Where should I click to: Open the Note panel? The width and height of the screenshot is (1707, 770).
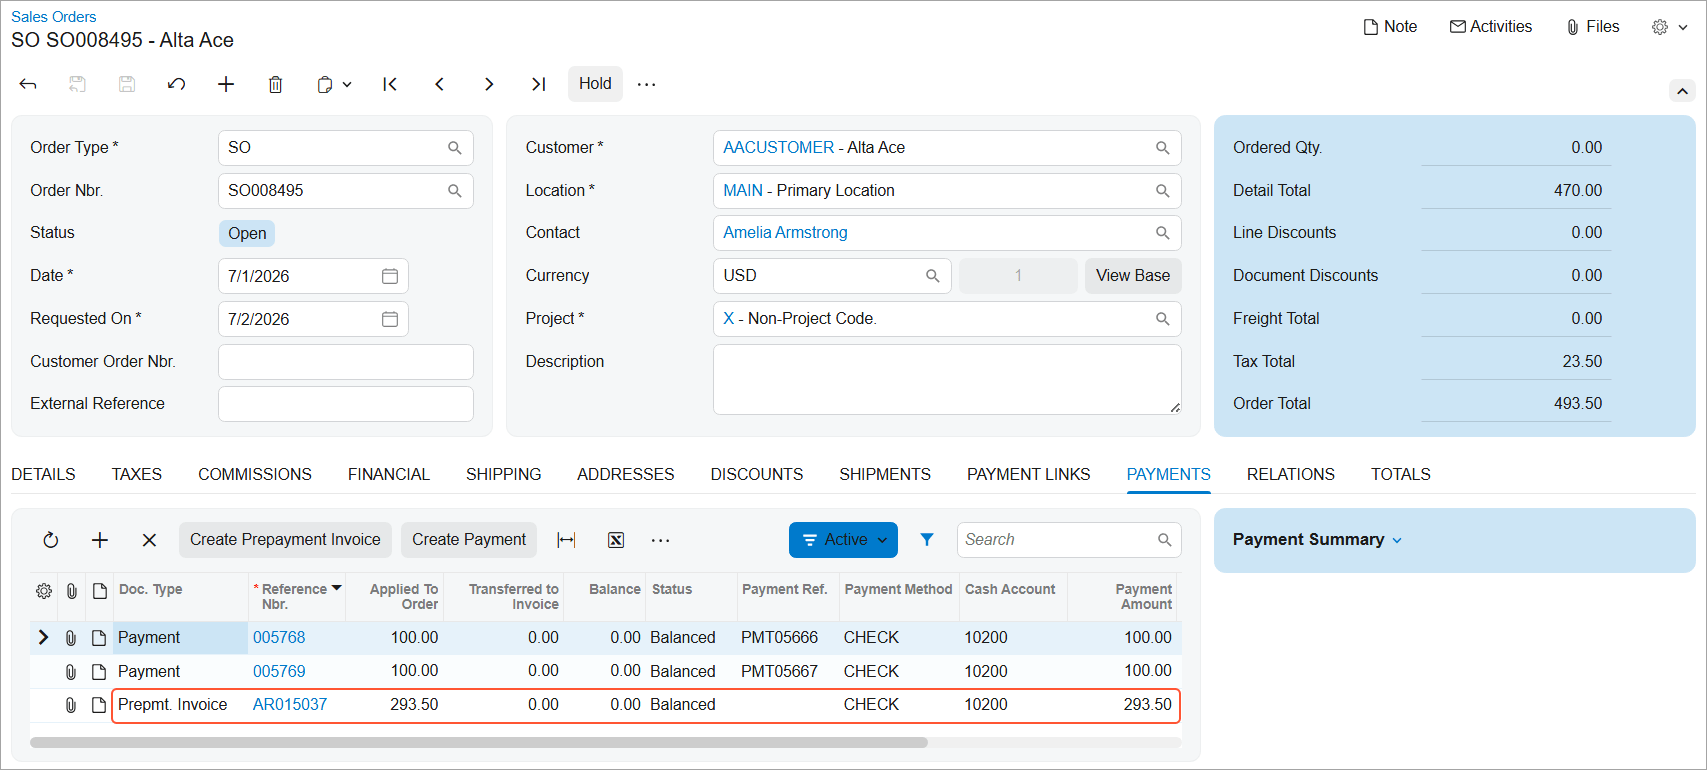(x=1390, y=27)
